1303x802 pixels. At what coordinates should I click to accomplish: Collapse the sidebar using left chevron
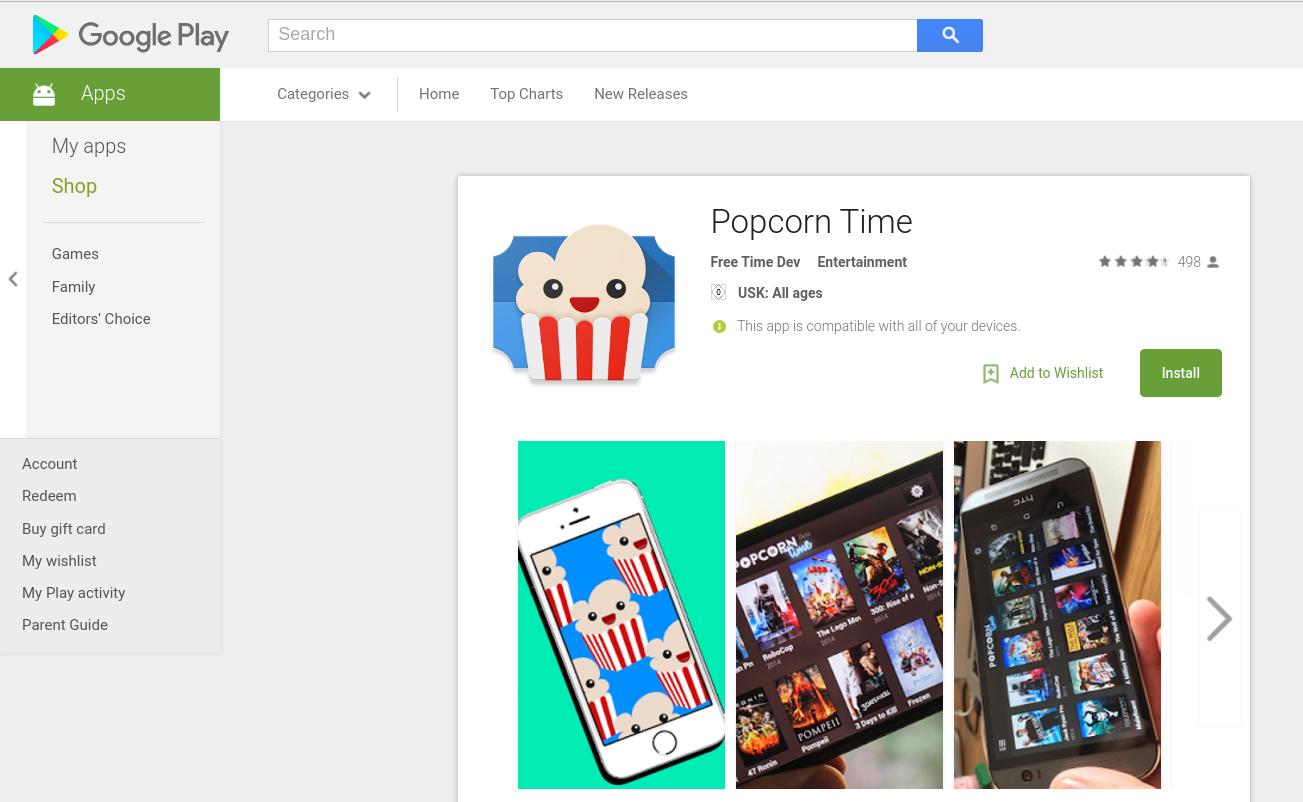pos(13,280)
